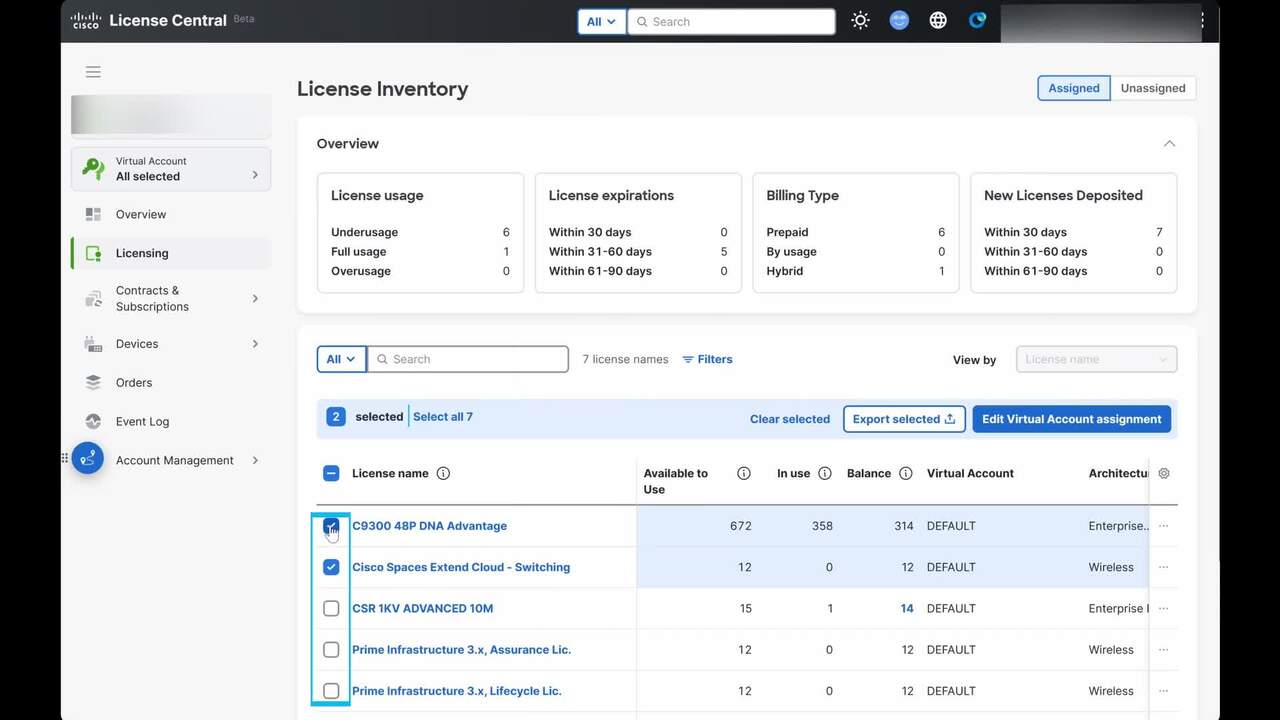Viewport: 1280px width, 720px height.
Task: Expand Virtual Account All selected picker
Action: [x=171, y=169]
